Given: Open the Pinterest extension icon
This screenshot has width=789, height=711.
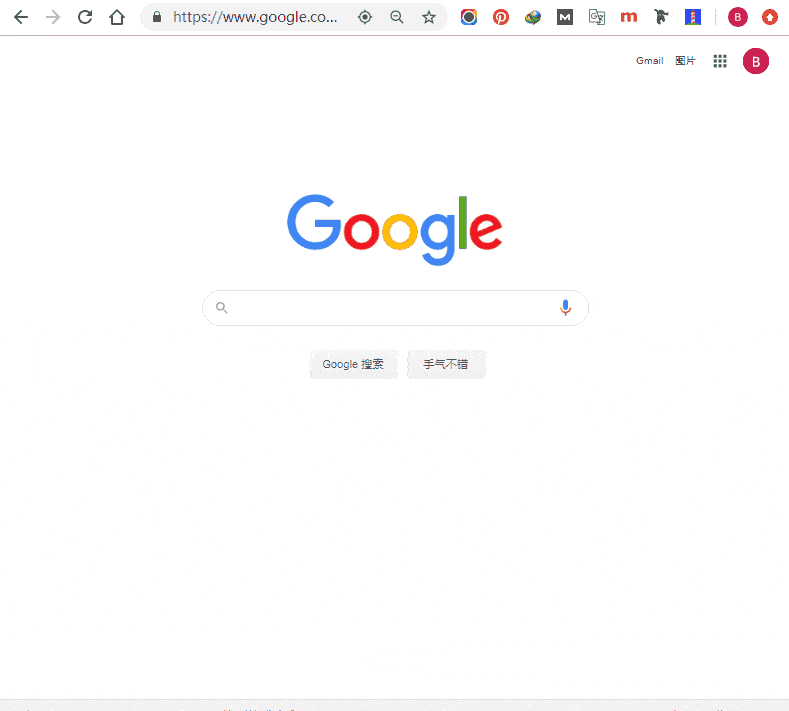Looking at the screenshot, I should pos(501,17).
